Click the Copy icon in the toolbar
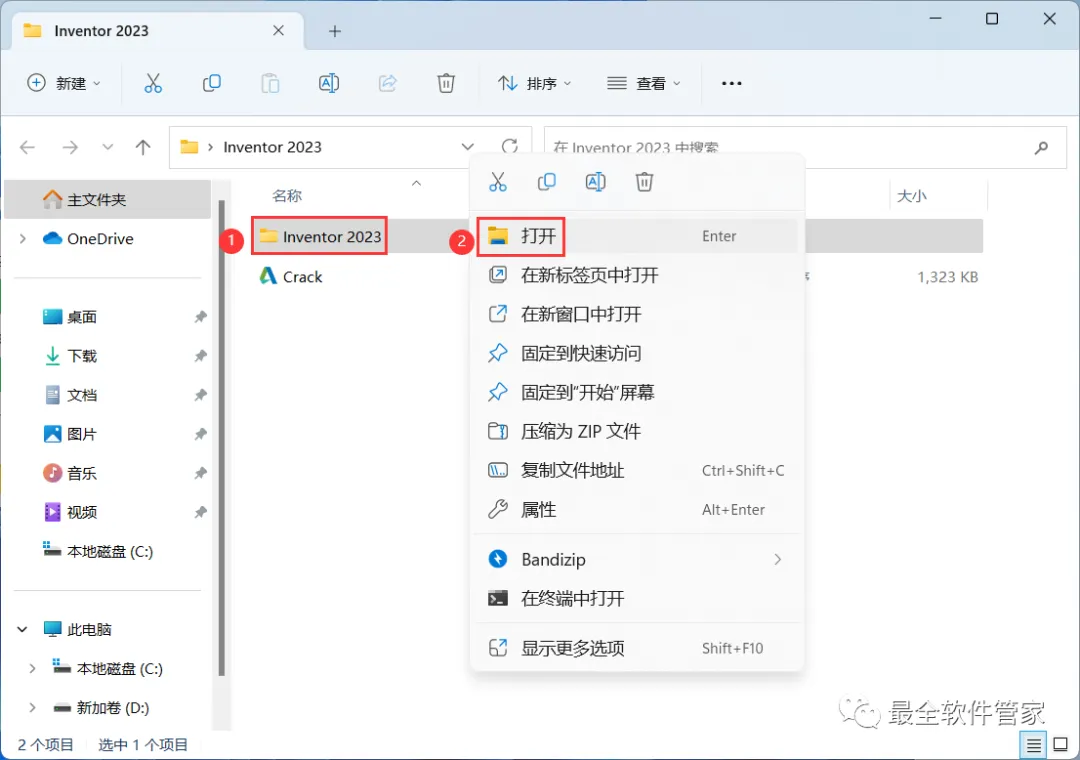The width and height of the screenshot is (1080, 760). 211,83
